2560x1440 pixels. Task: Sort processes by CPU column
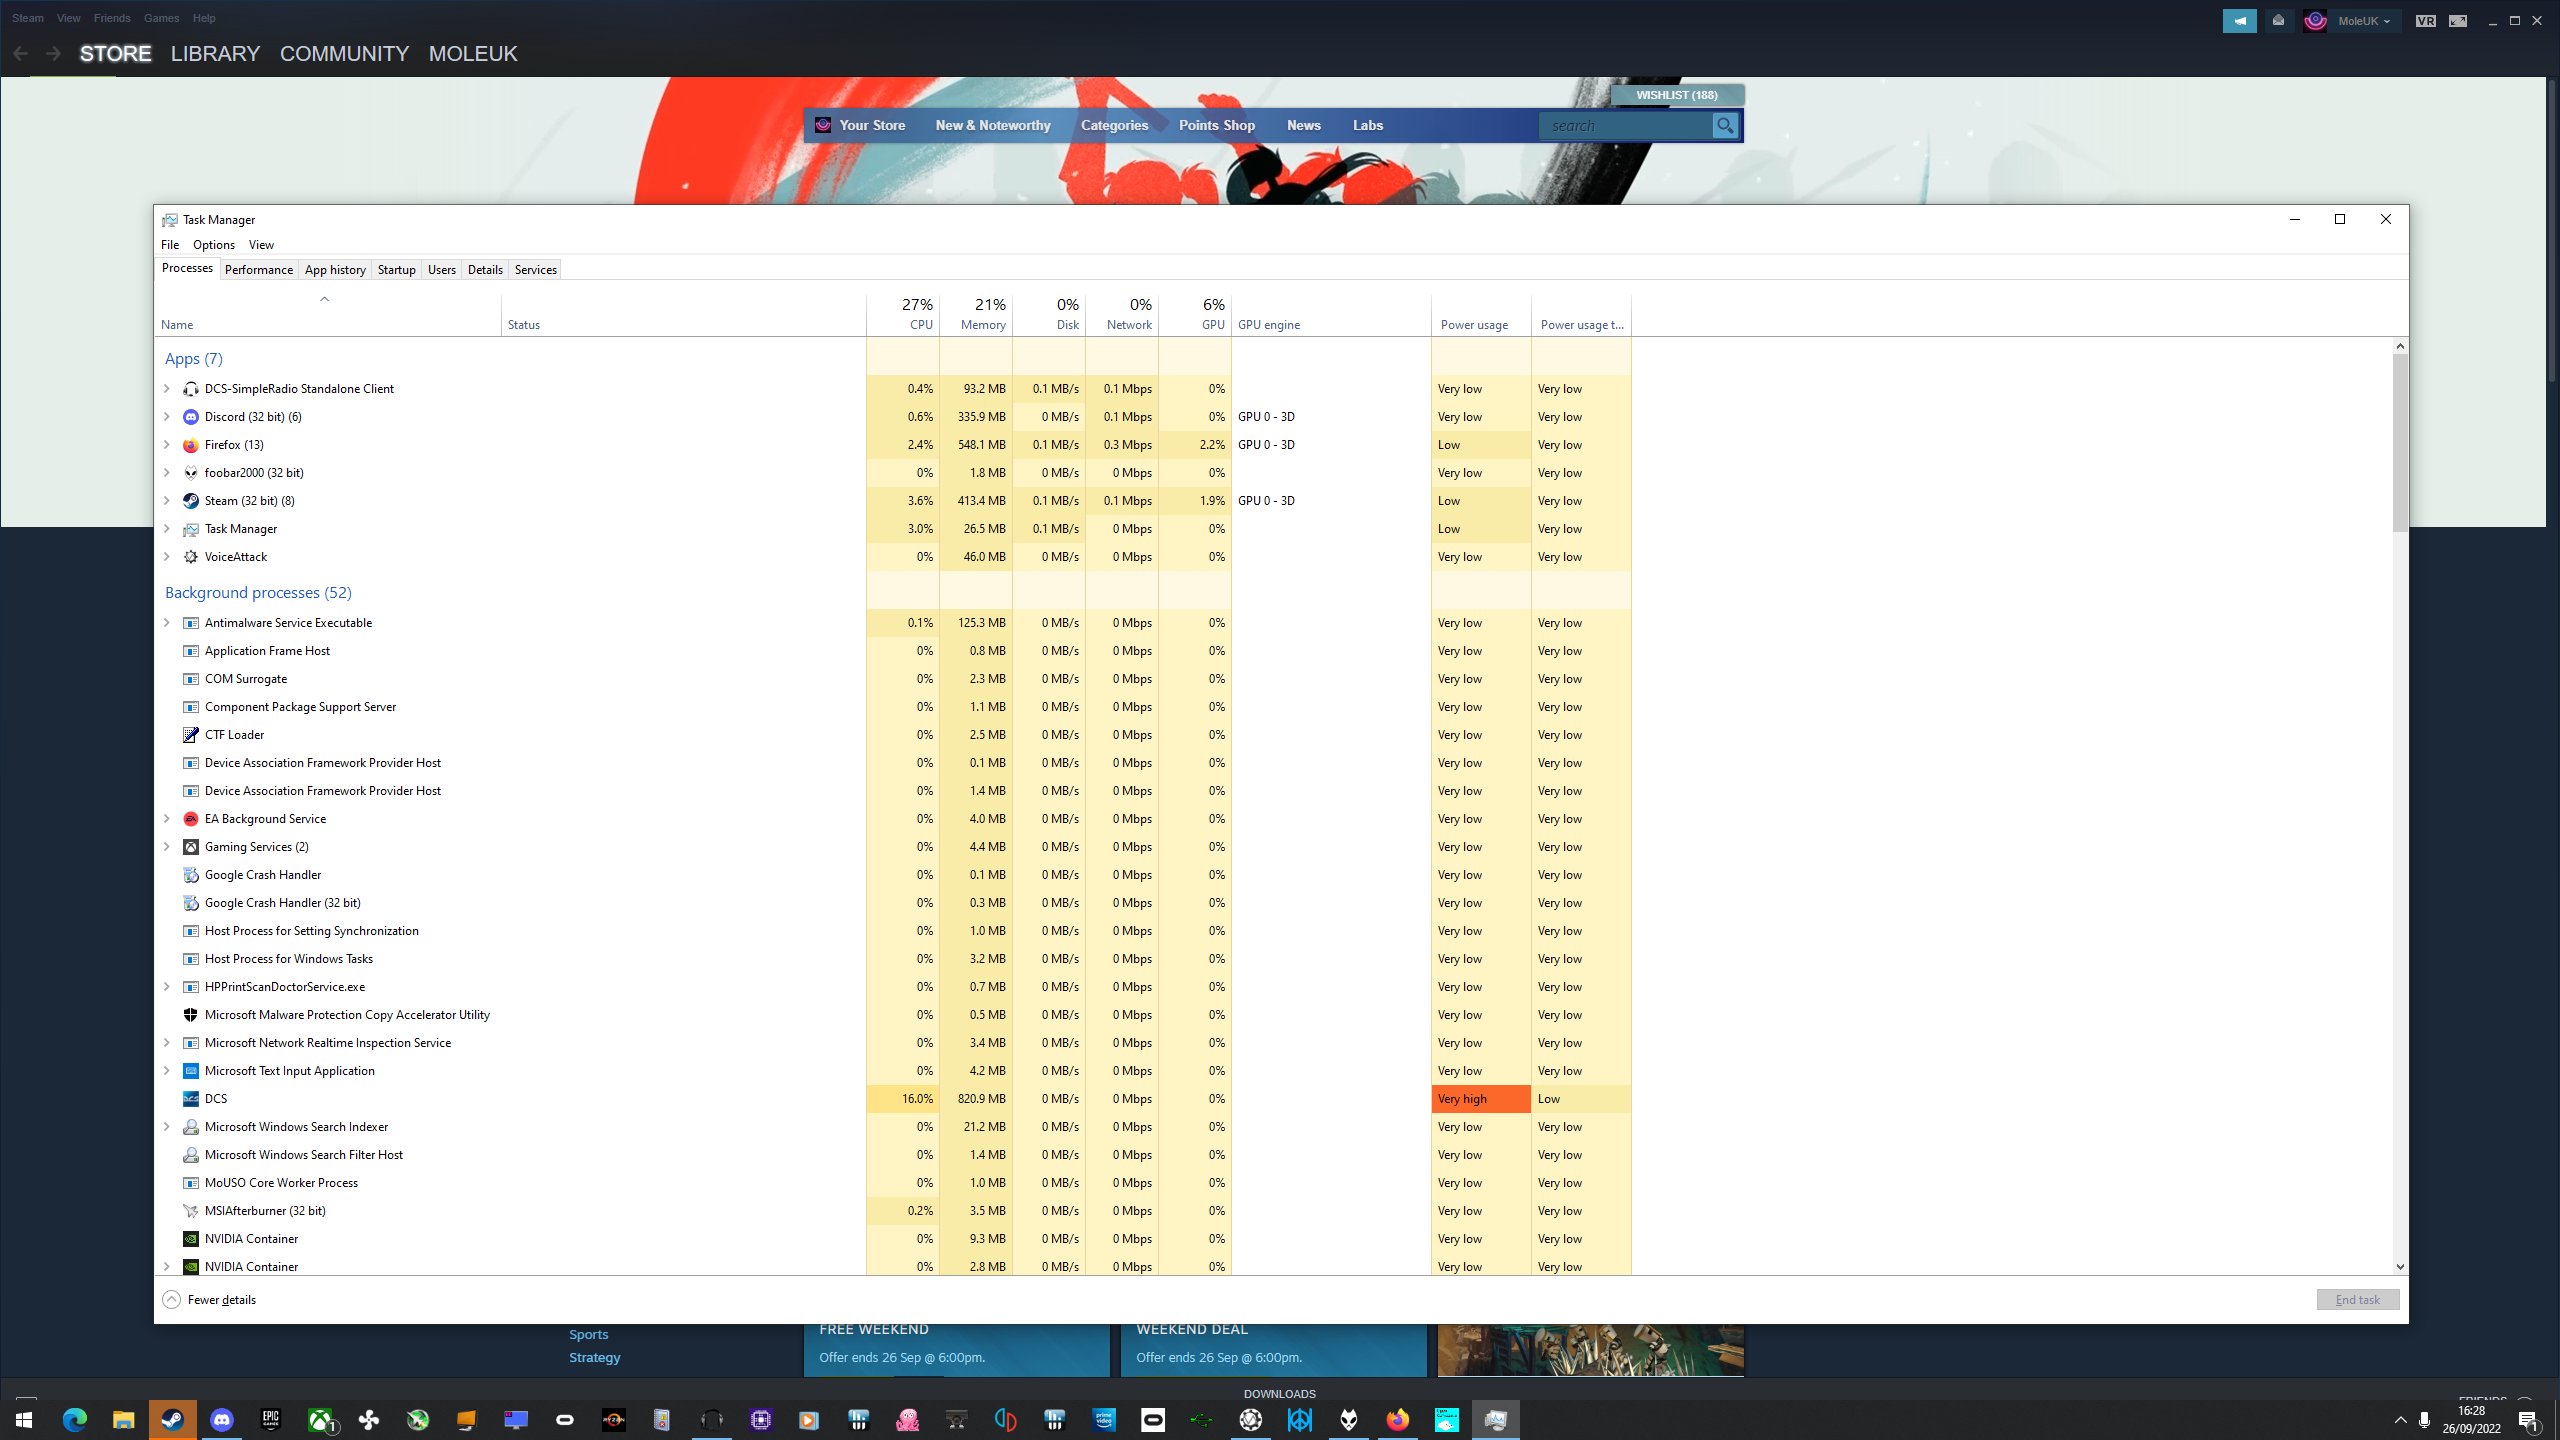coord(903,314)
